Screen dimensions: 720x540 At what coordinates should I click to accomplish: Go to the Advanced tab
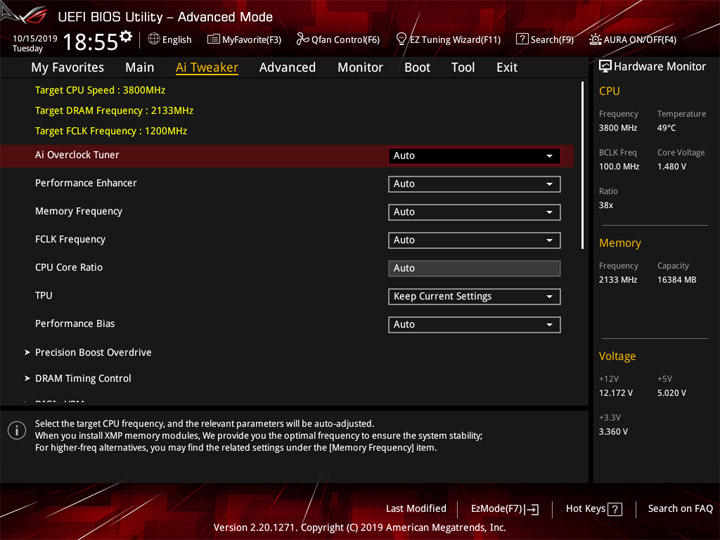pos(287,68)
